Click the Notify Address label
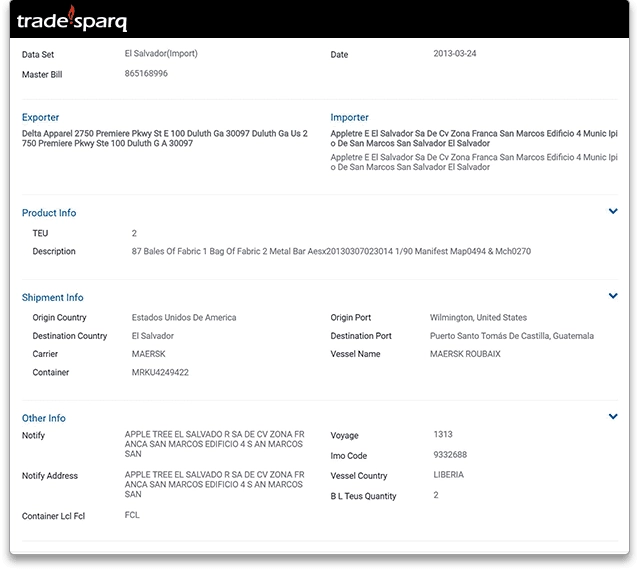Screen dimensions: 637x577 pyautogui.click(x=50, y=476)
